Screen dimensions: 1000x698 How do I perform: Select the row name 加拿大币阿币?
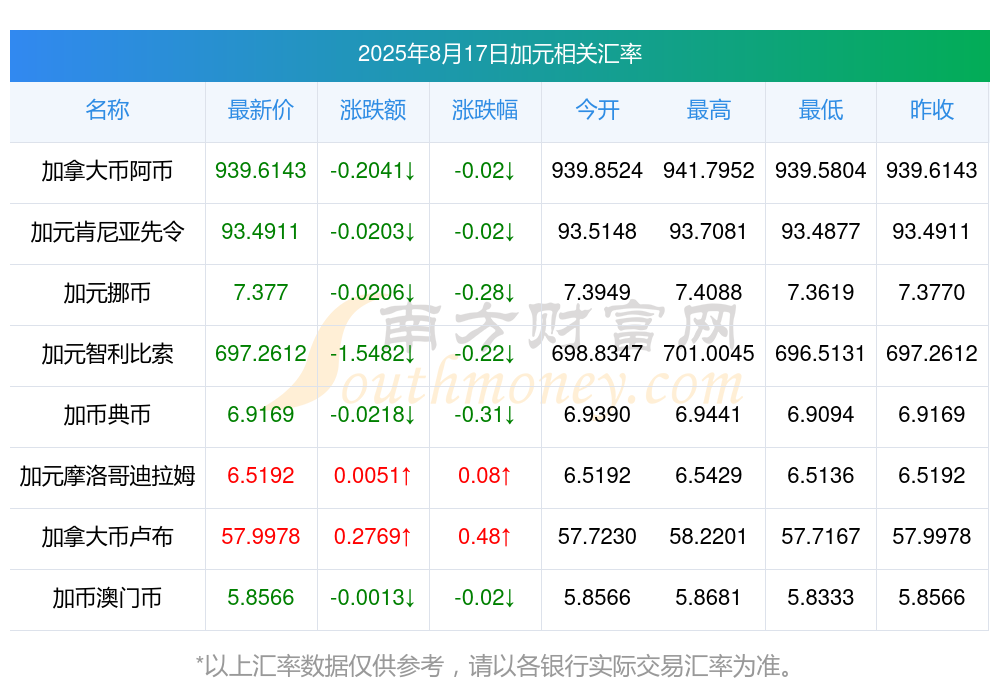[x=107, y=171]
